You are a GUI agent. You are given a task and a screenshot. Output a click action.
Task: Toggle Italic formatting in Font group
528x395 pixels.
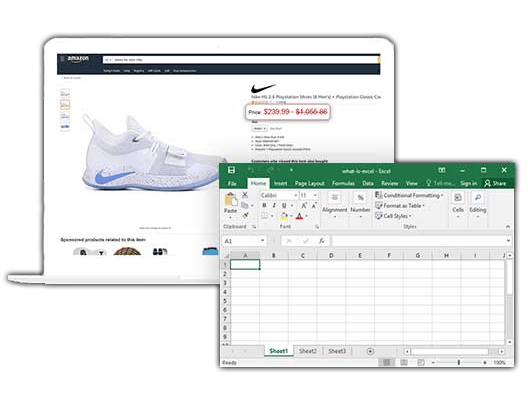point(274,205)
